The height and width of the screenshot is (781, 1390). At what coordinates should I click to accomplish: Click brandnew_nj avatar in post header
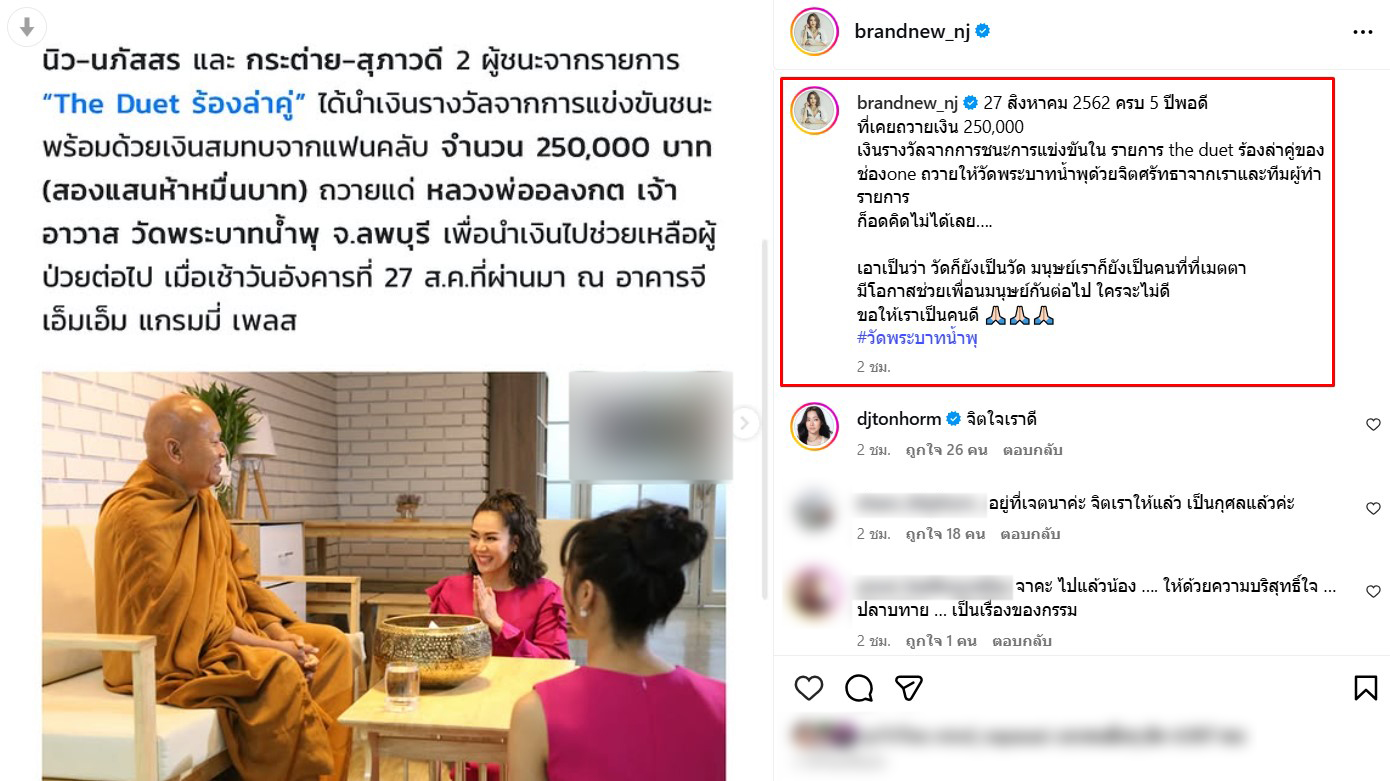(x=814, y=32)
